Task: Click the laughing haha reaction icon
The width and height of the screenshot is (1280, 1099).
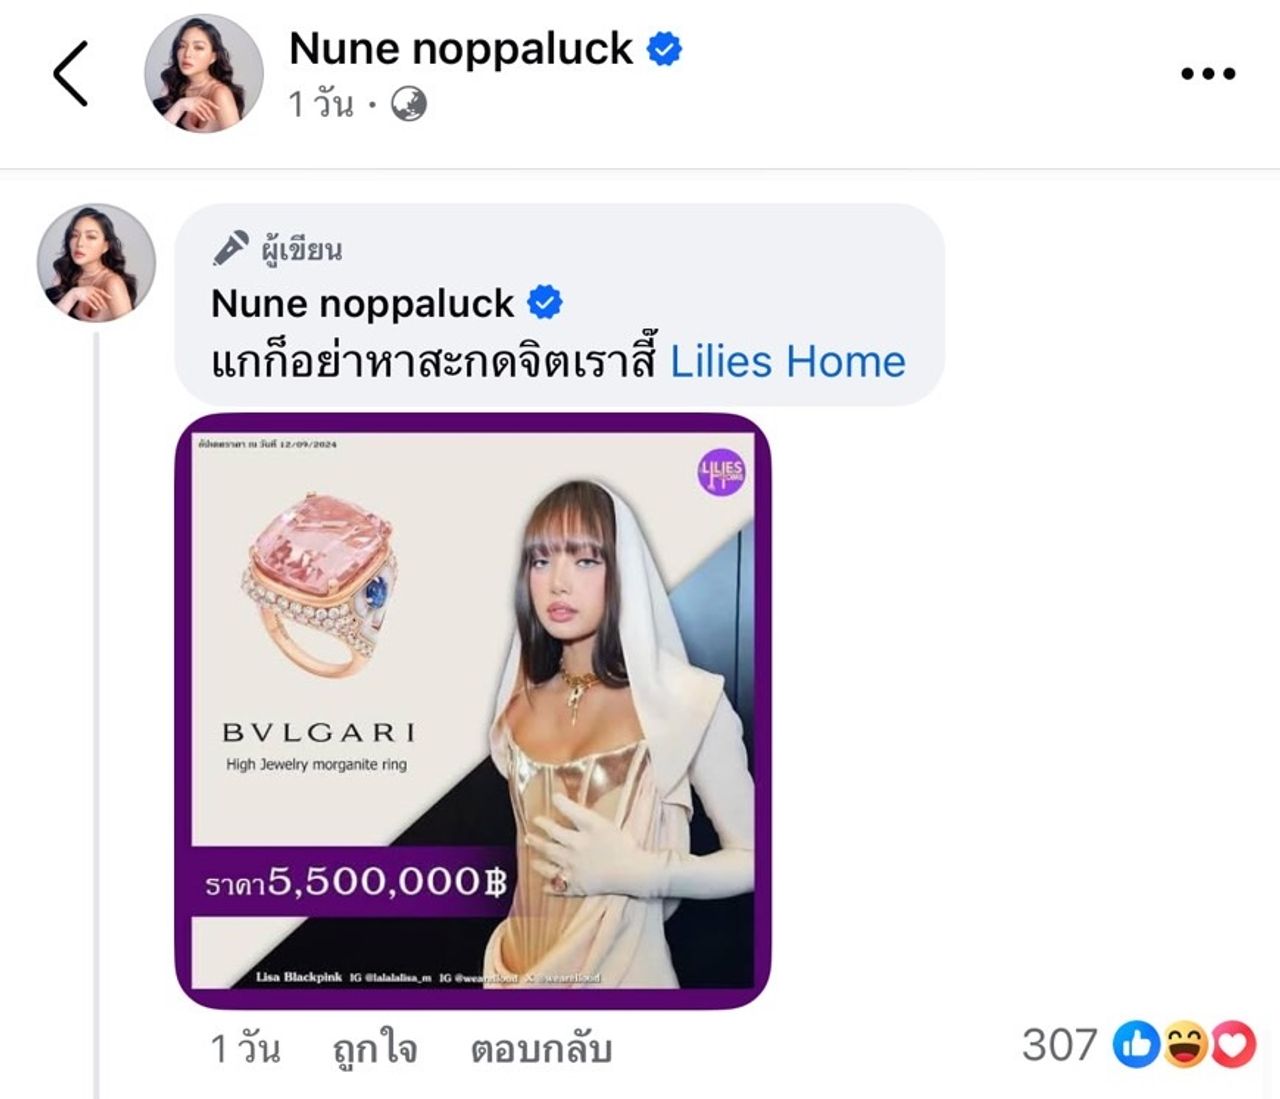Action: click(x=1186, y=1045)
